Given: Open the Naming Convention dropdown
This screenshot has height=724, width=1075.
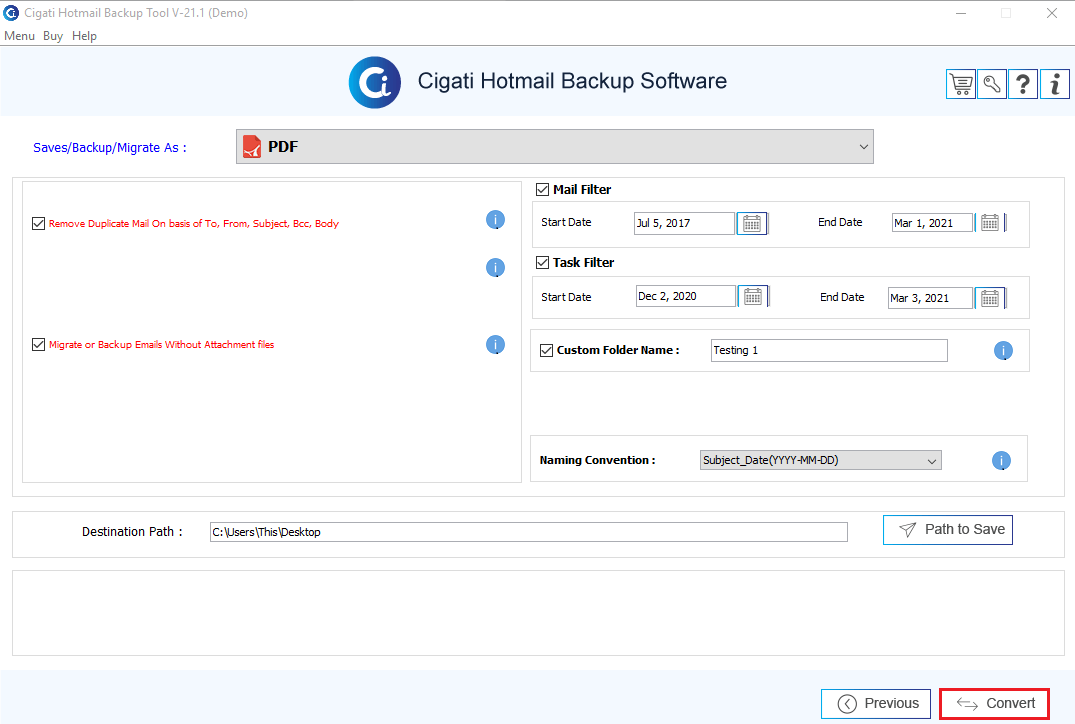Looking at the screenshot, I should 821,460.
